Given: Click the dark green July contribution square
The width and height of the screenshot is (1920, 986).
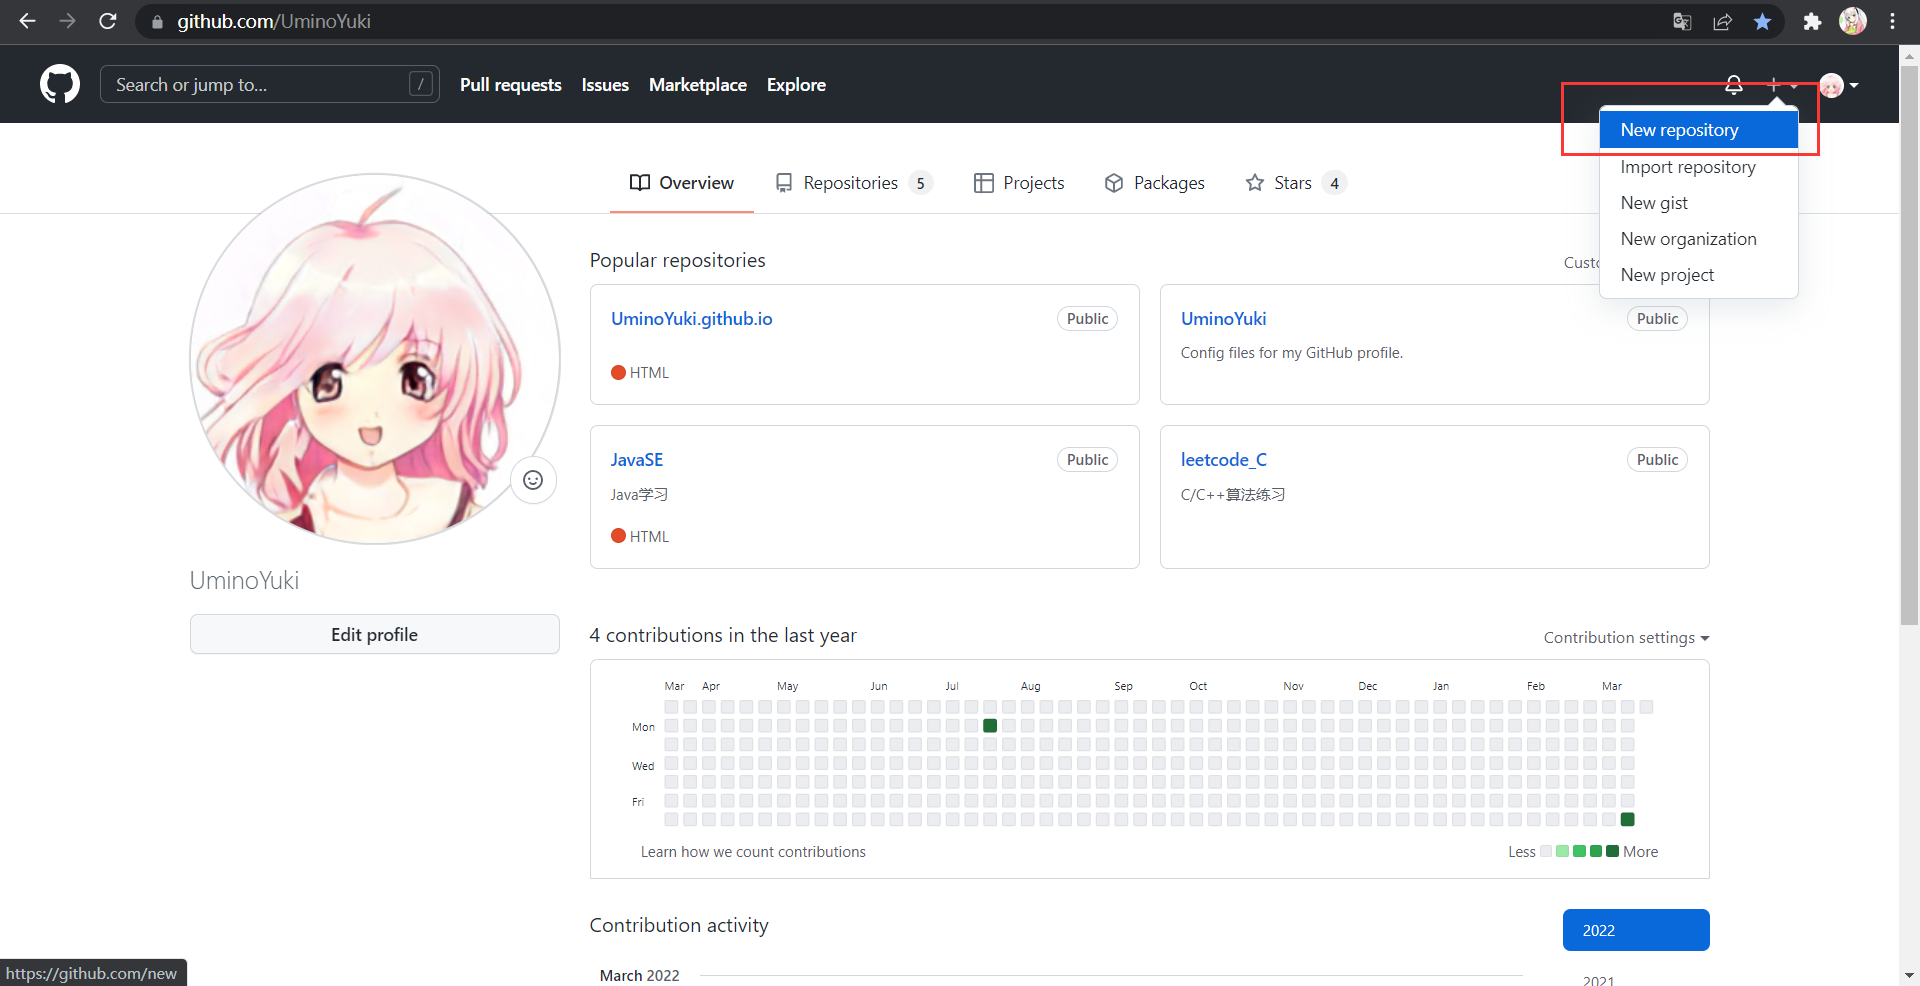Looking at the screenshot, I should coord(990,726).
